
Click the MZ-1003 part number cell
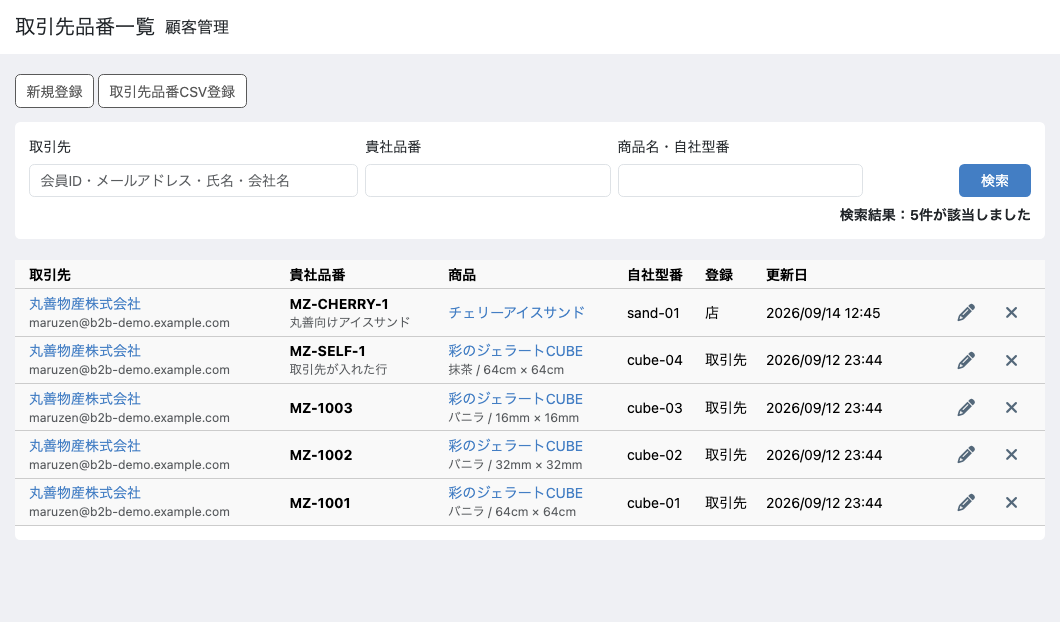tap(321, 408)
